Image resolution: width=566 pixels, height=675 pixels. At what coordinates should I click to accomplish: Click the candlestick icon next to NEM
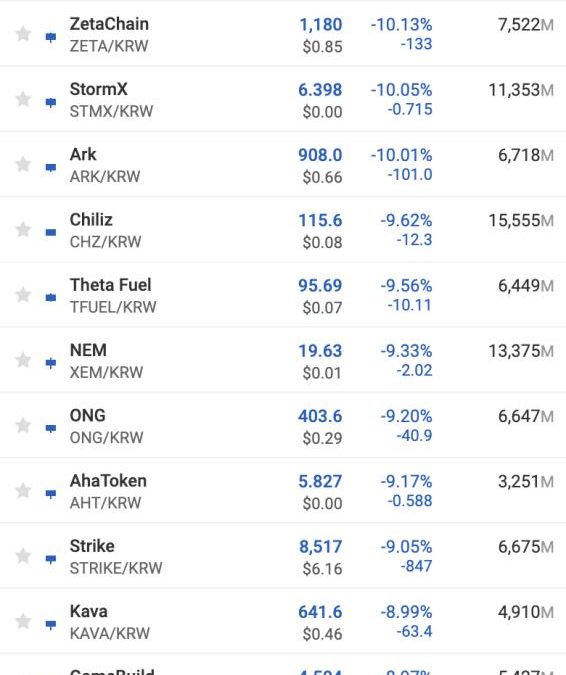(51, 363)
